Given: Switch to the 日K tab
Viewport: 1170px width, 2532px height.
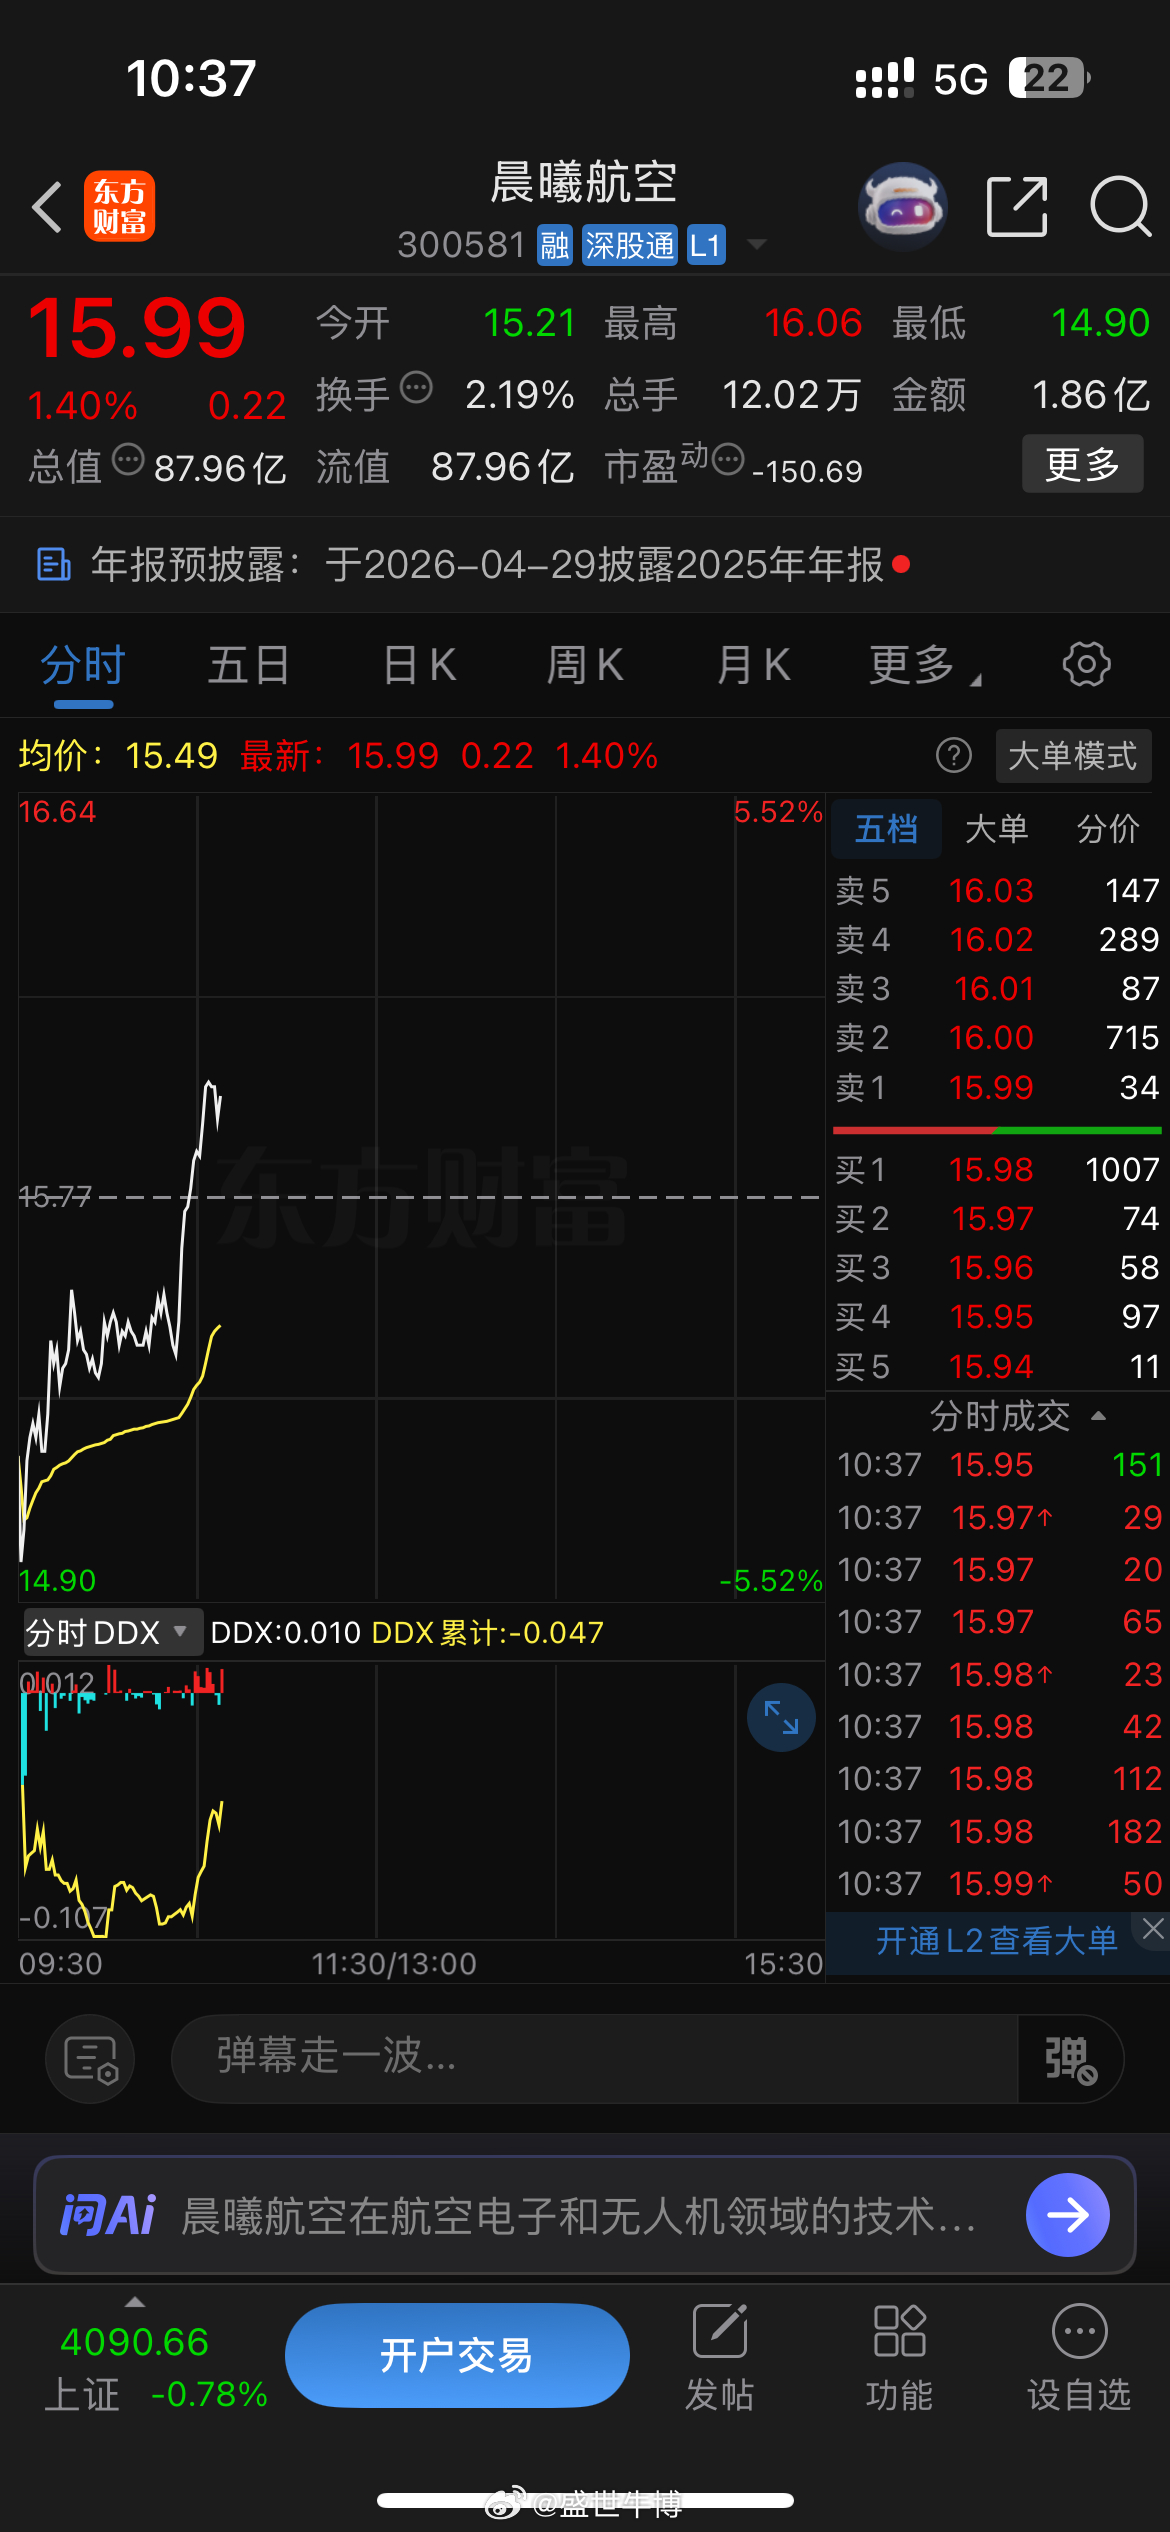Looking at the screenshot, I should pyautogui.click(x=420, y=665).
